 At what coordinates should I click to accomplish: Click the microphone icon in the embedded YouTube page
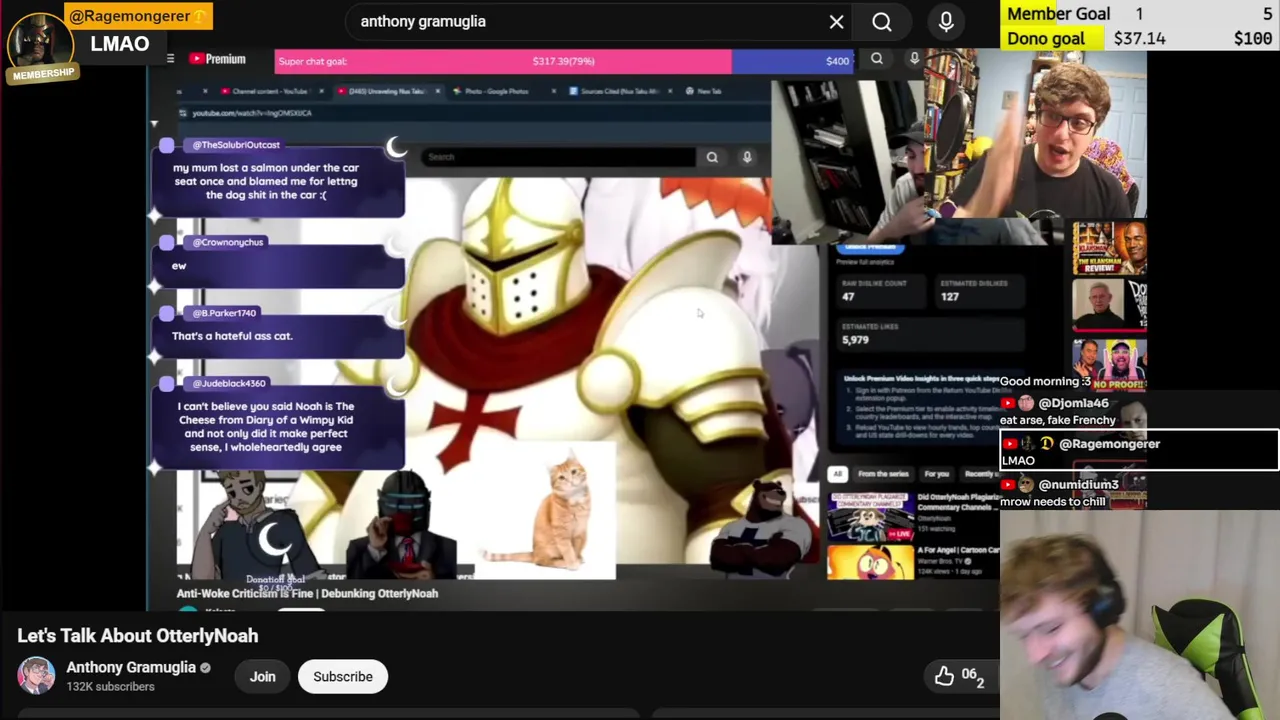click(x=747, y=157)
